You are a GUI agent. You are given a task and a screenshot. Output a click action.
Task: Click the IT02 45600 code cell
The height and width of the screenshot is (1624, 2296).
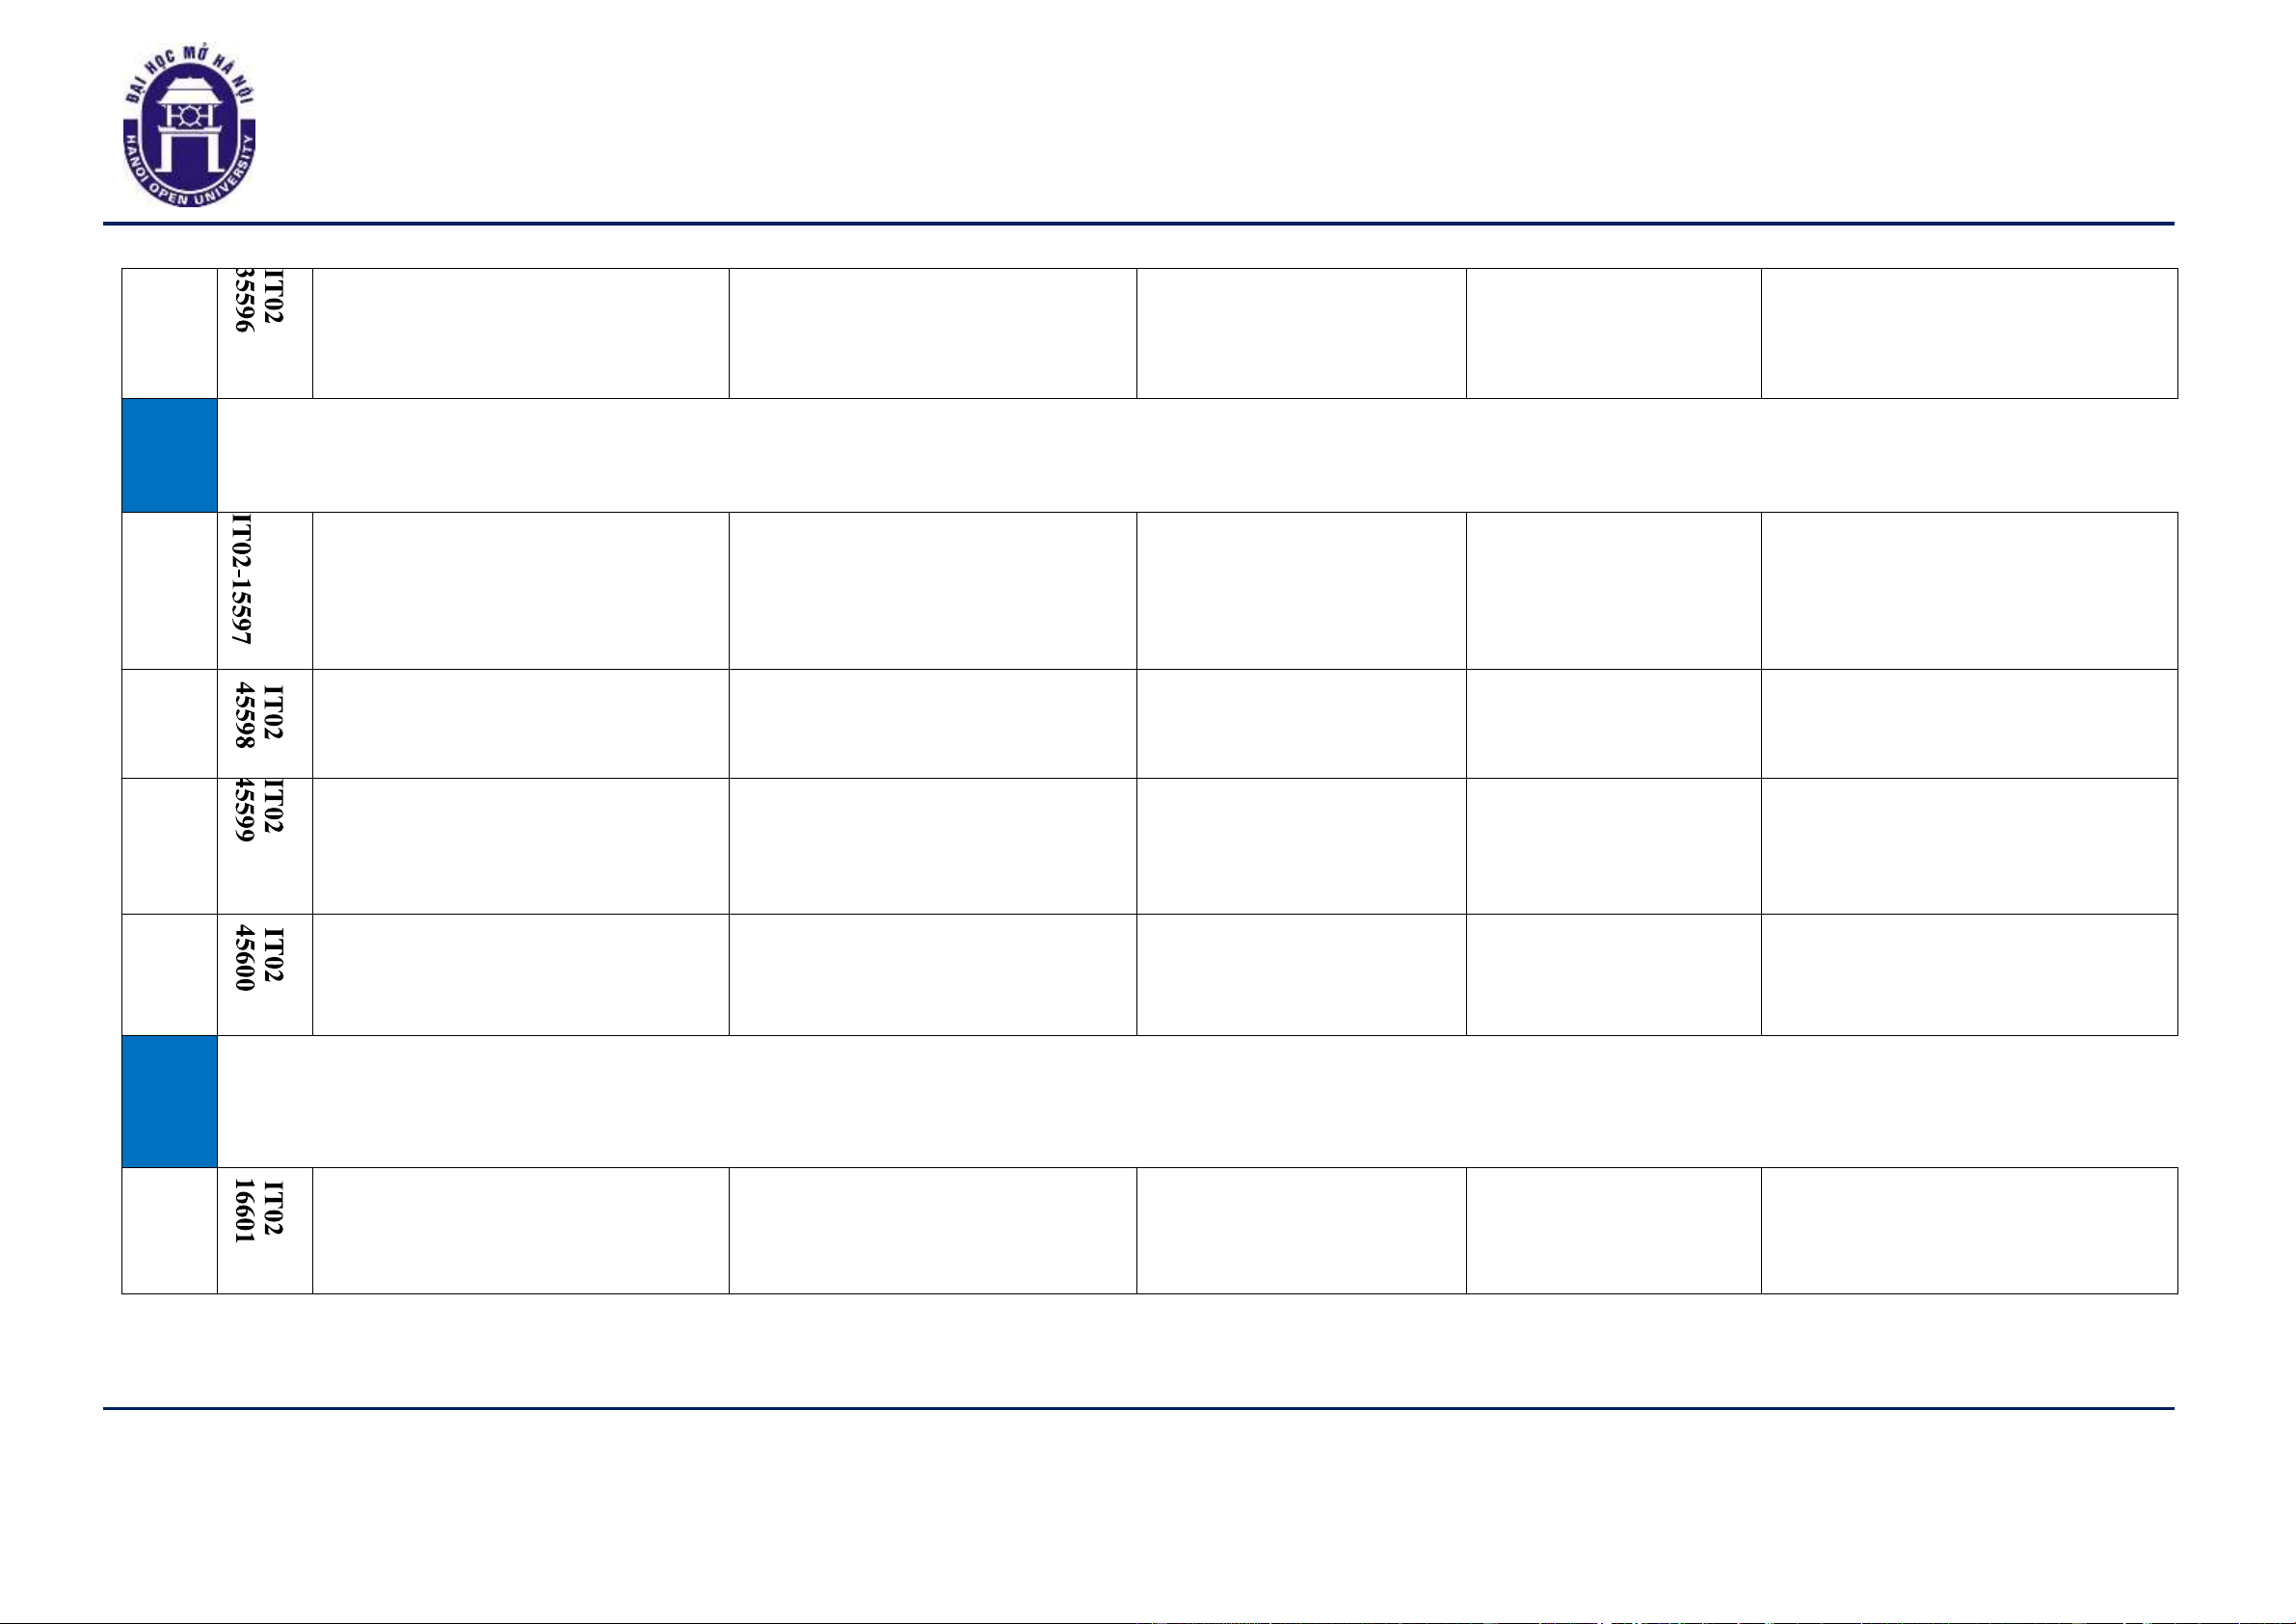tap(264, 974)
